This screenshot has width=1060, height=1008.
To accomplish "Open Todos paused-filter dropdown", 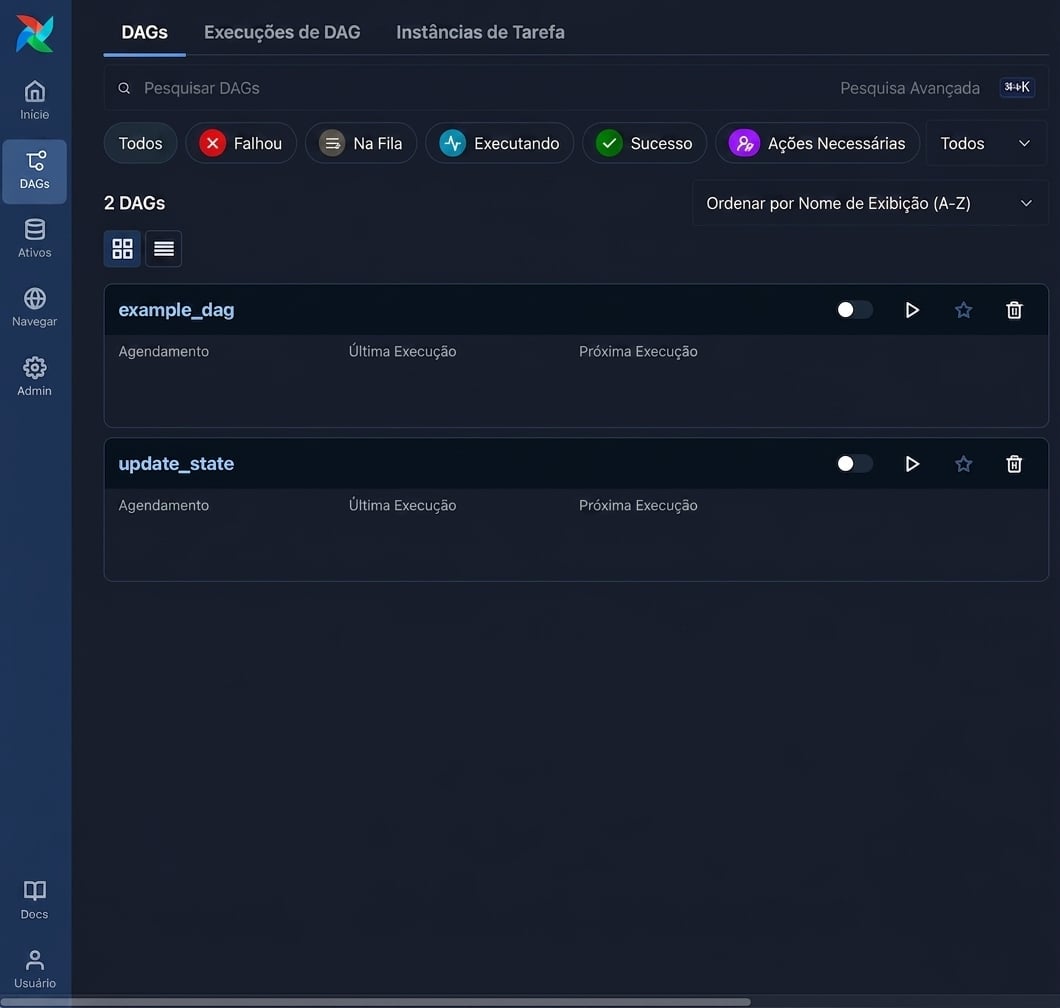I will click(x=986, y=143).
